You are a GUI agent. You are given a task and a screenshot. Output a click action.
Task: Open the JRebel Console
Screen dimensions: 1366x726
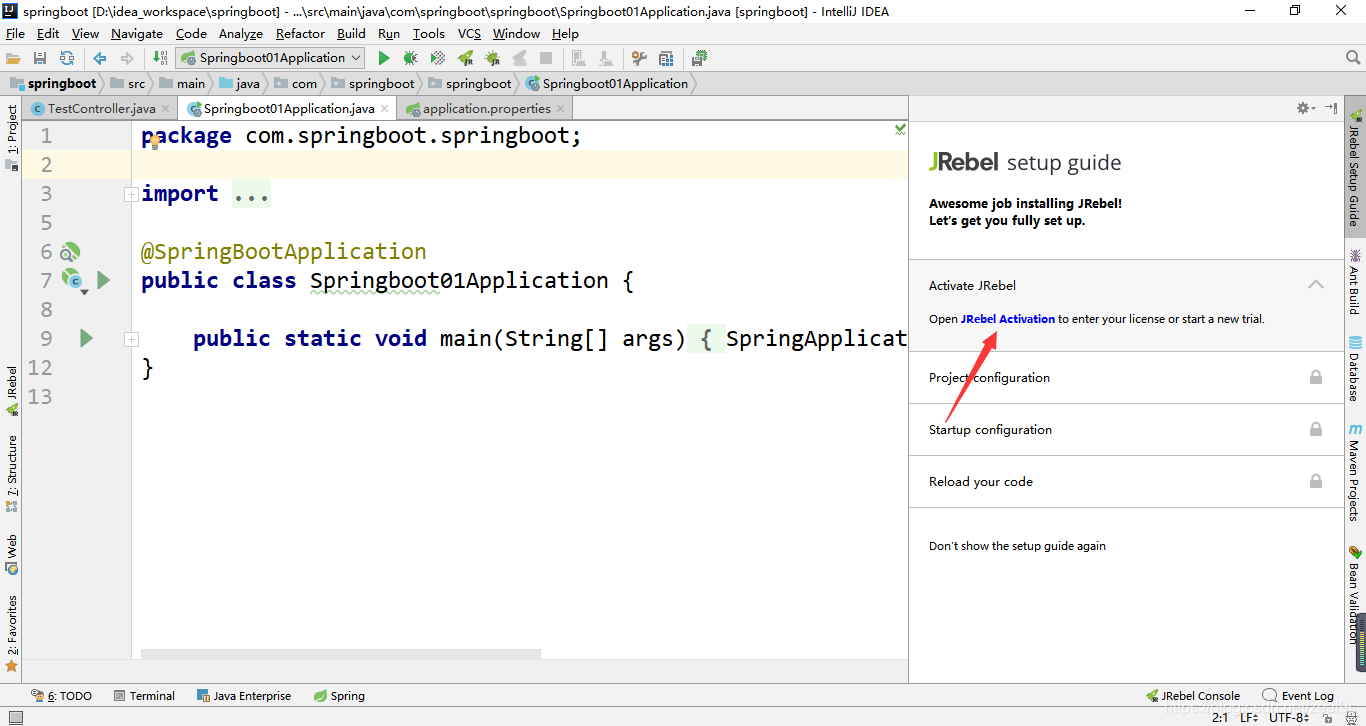[1192, 696]
